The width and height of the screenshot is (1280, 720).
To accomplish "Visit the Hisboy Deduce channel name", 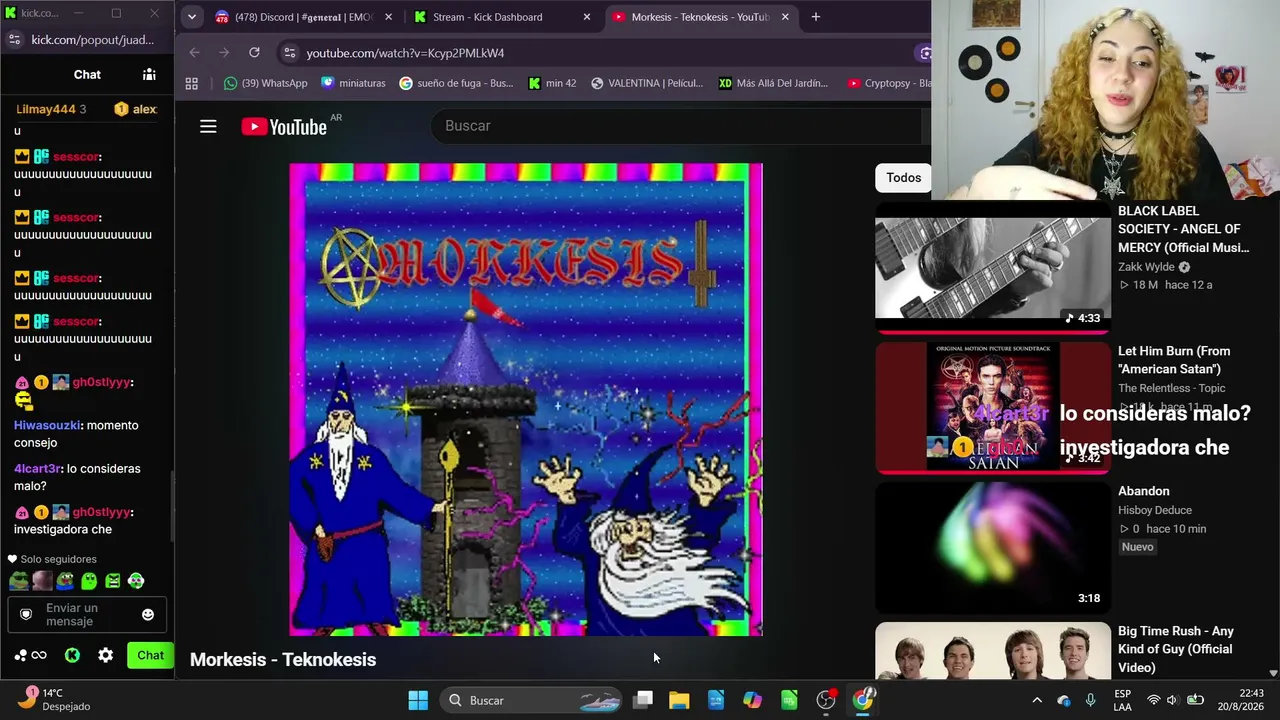I will [1156, 510].
